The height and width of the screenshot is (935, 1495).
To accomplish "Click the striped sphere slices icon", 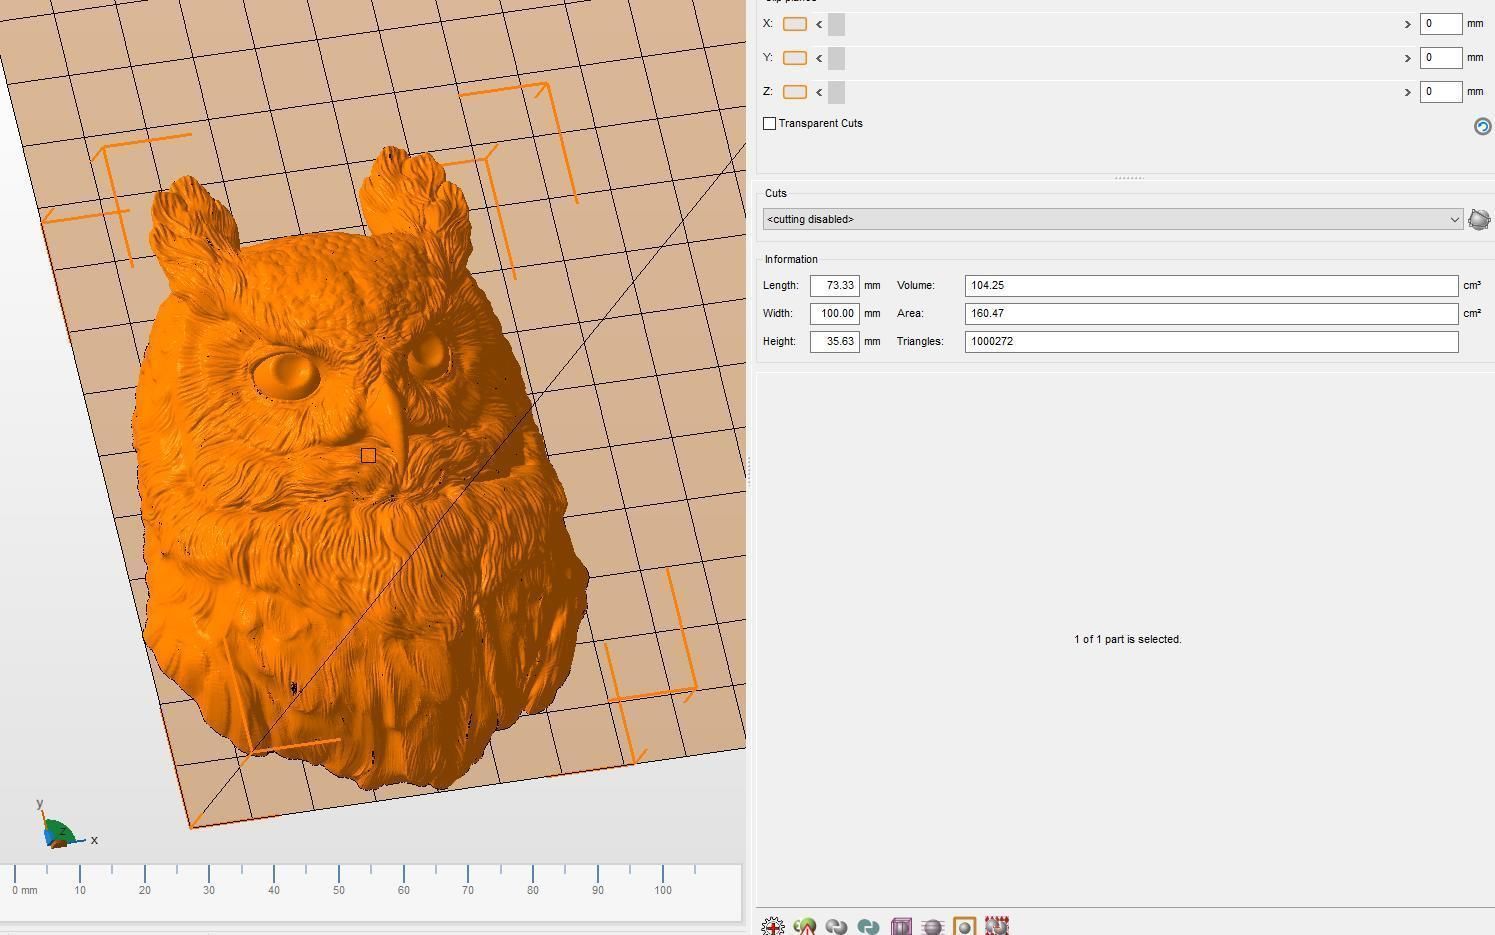I will point(933,926).
